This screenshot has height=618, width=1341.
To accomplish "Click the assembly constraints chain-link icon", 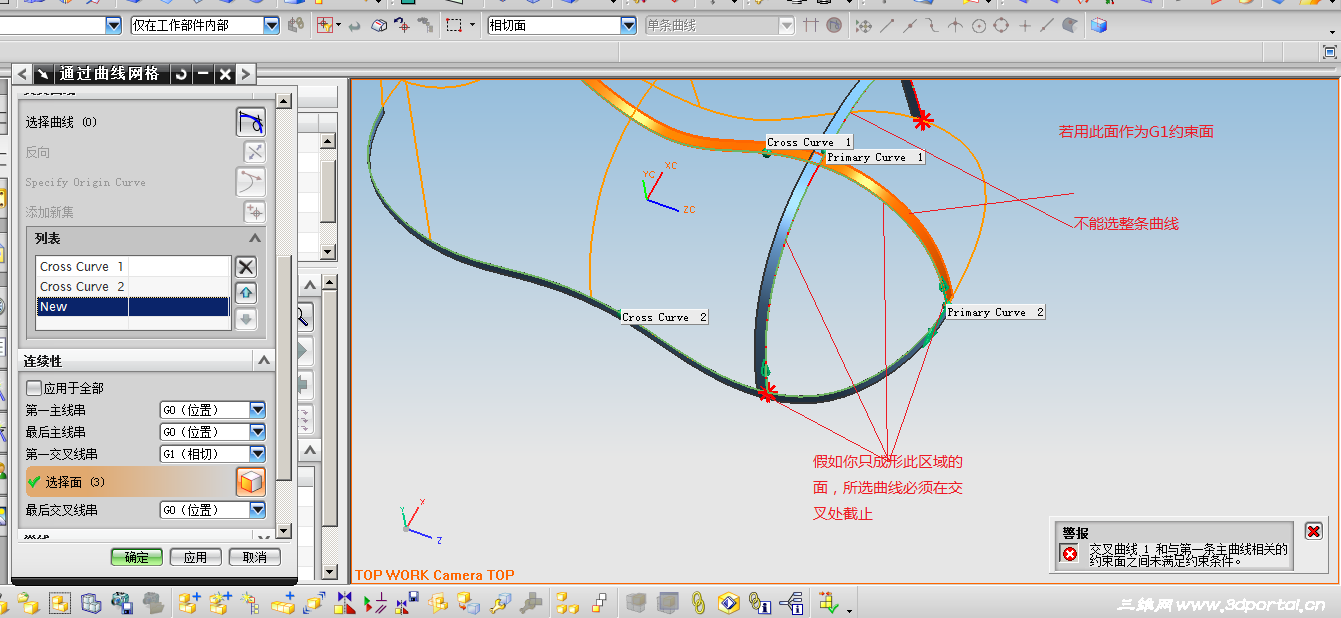I will 699,603.
